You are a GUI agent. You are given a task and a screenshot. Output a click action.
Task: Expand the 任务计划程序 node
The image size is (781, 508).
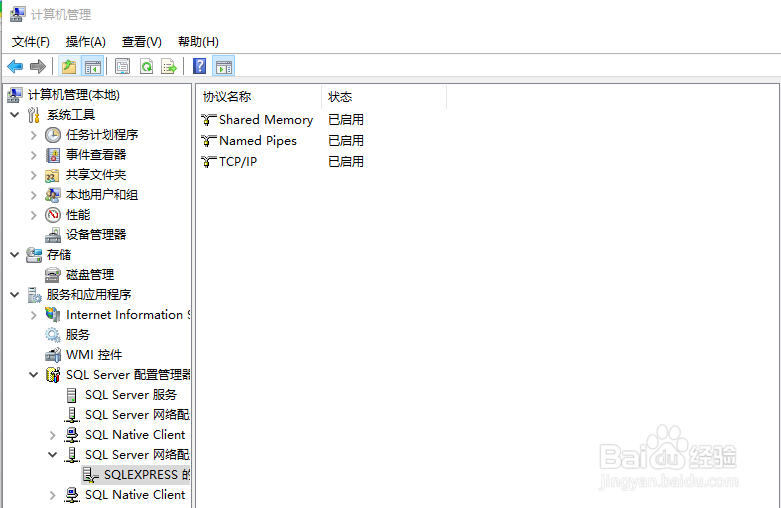(x=33, y=135)
